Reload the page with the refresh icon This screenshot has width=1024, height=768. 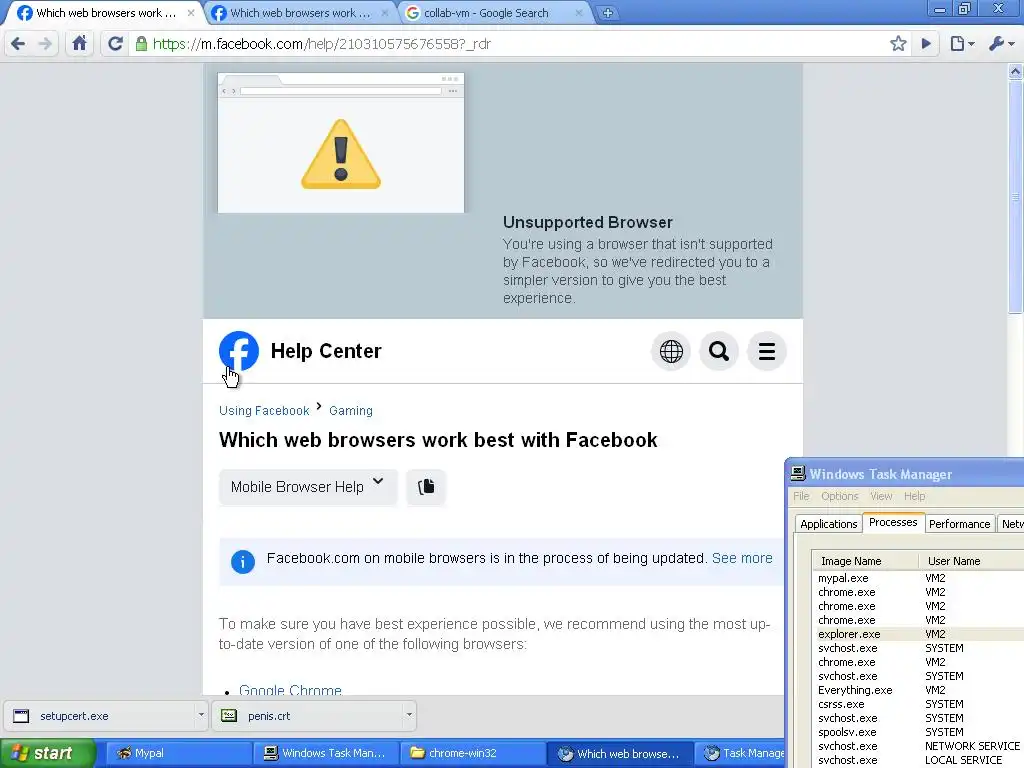(115, 44)
